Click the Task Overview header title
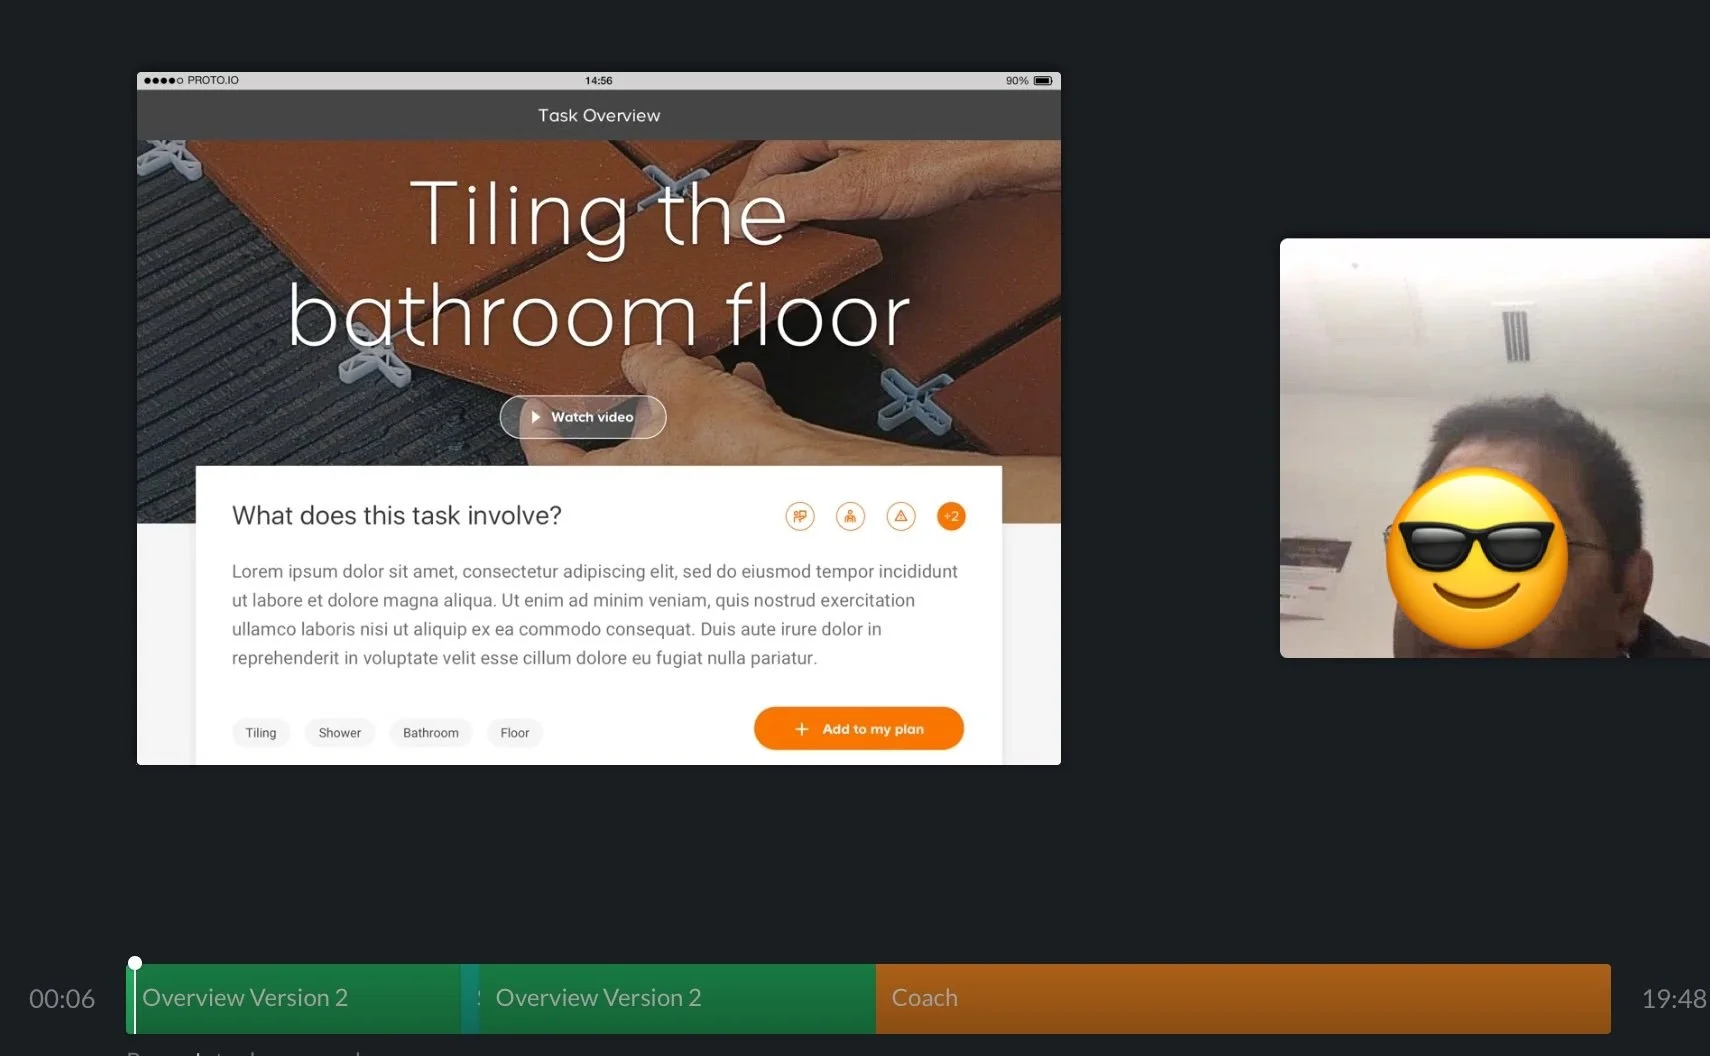Screen dimensions: 1710x1056 click(x=599, y=115)
